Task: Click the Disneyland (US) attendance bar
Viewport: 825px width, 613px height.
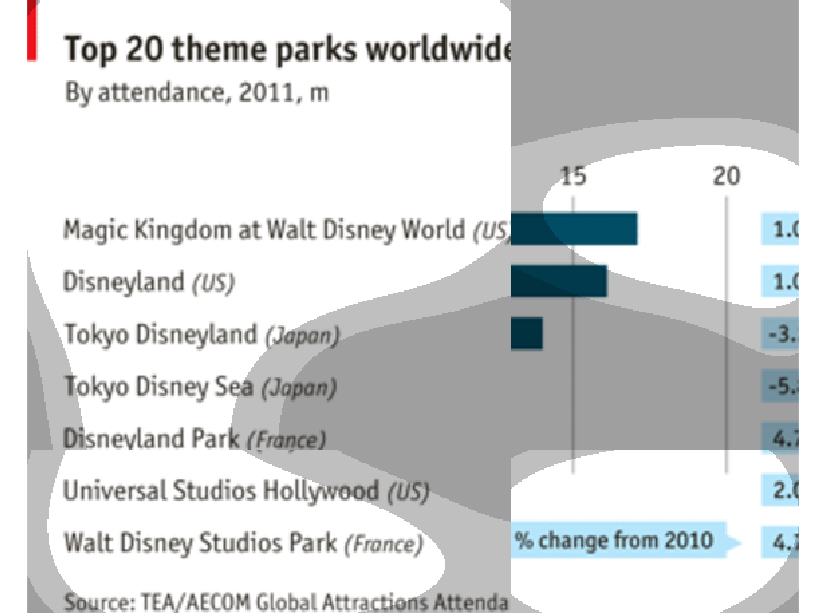Action: (559, 281)
